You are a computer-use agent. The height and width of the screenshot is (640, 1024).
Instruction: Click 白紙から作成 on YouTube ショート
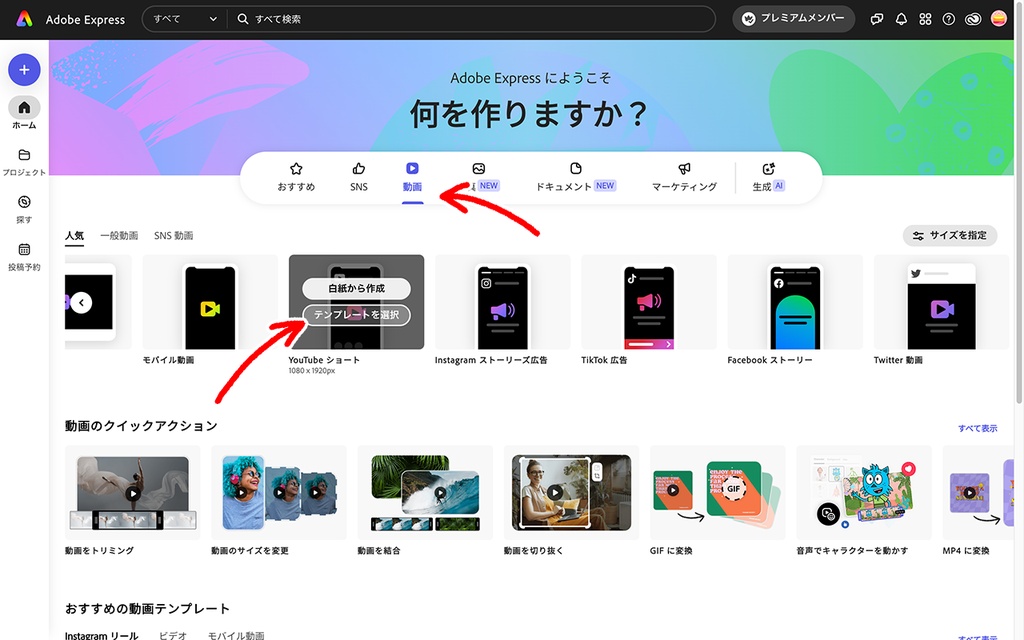357,288
